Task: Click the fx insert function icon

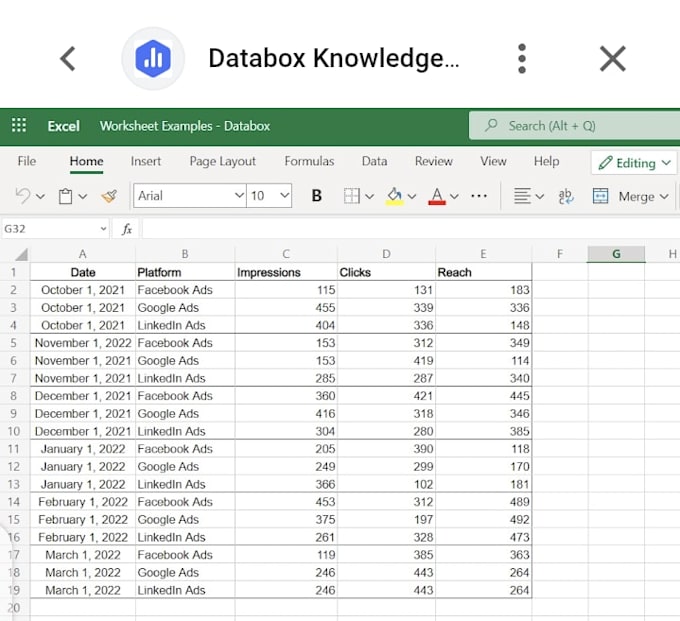Action: point(127,229)
